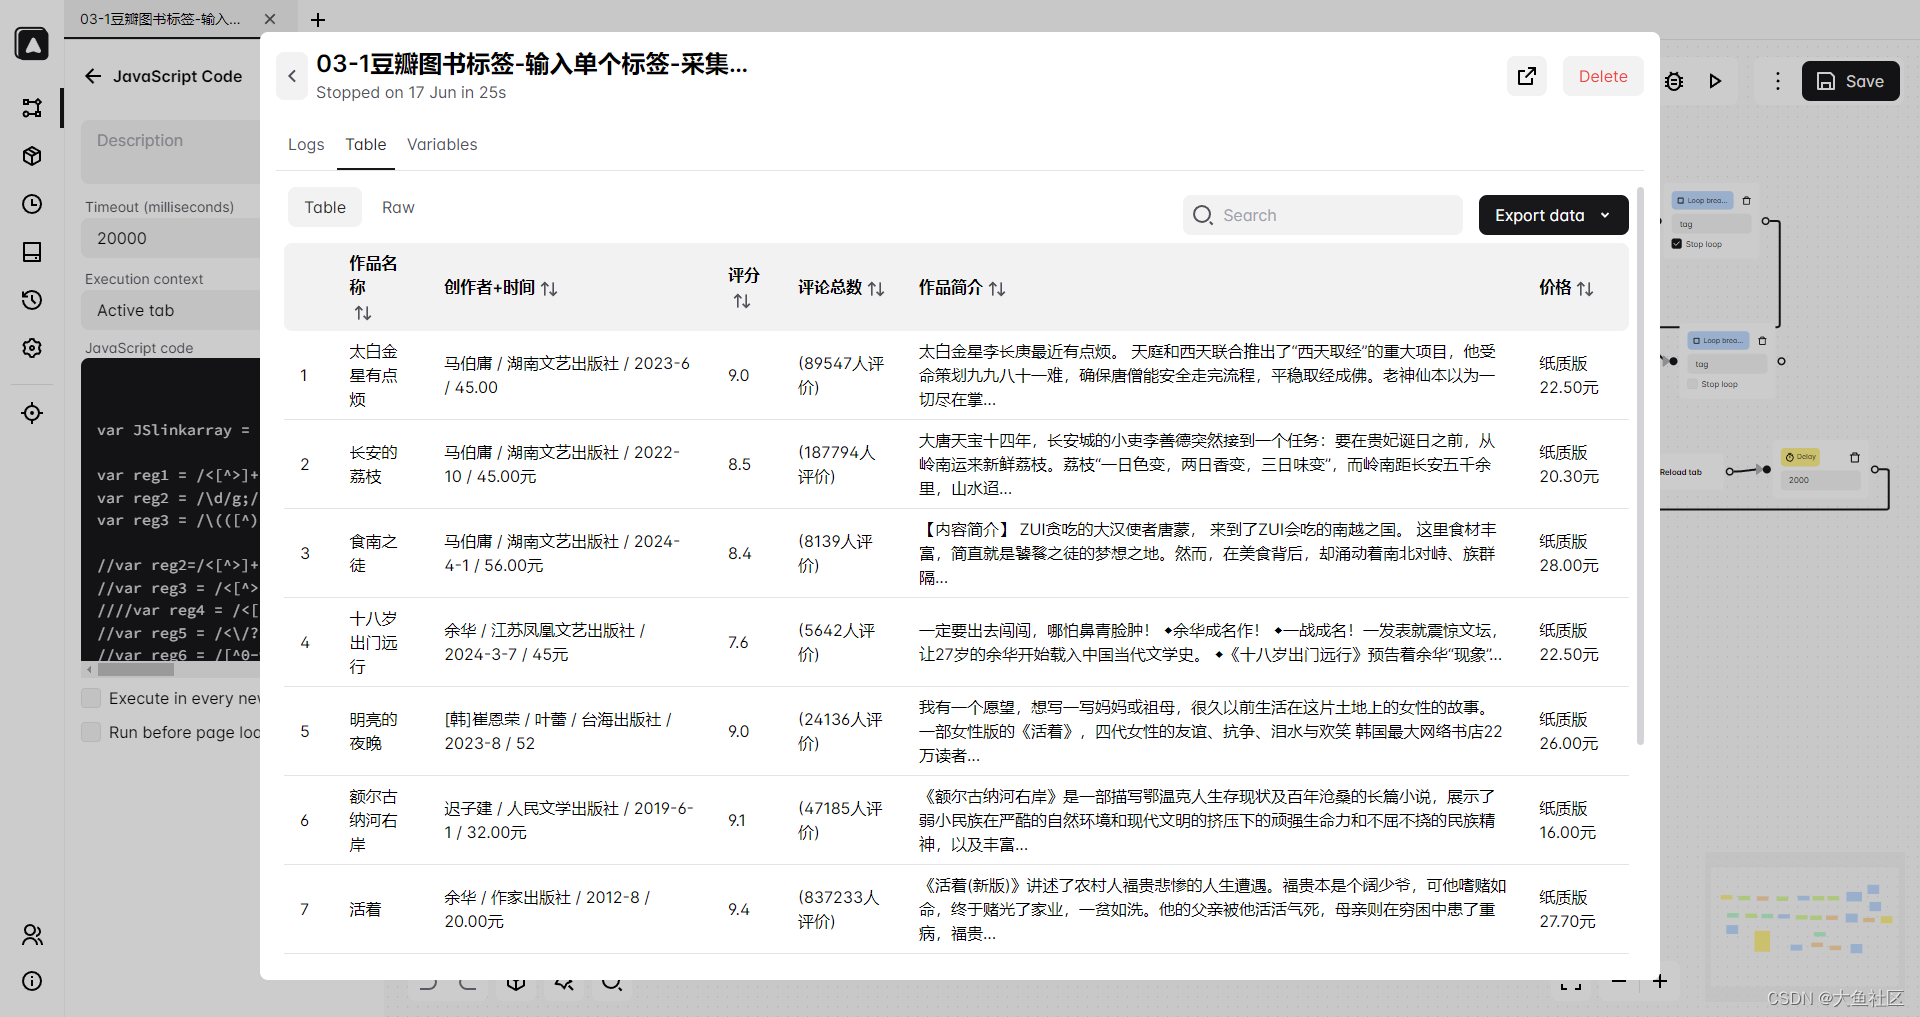Switch to the Logs tab
The height and width of the screenshot is (1017, 1920).
pos(306,144)
